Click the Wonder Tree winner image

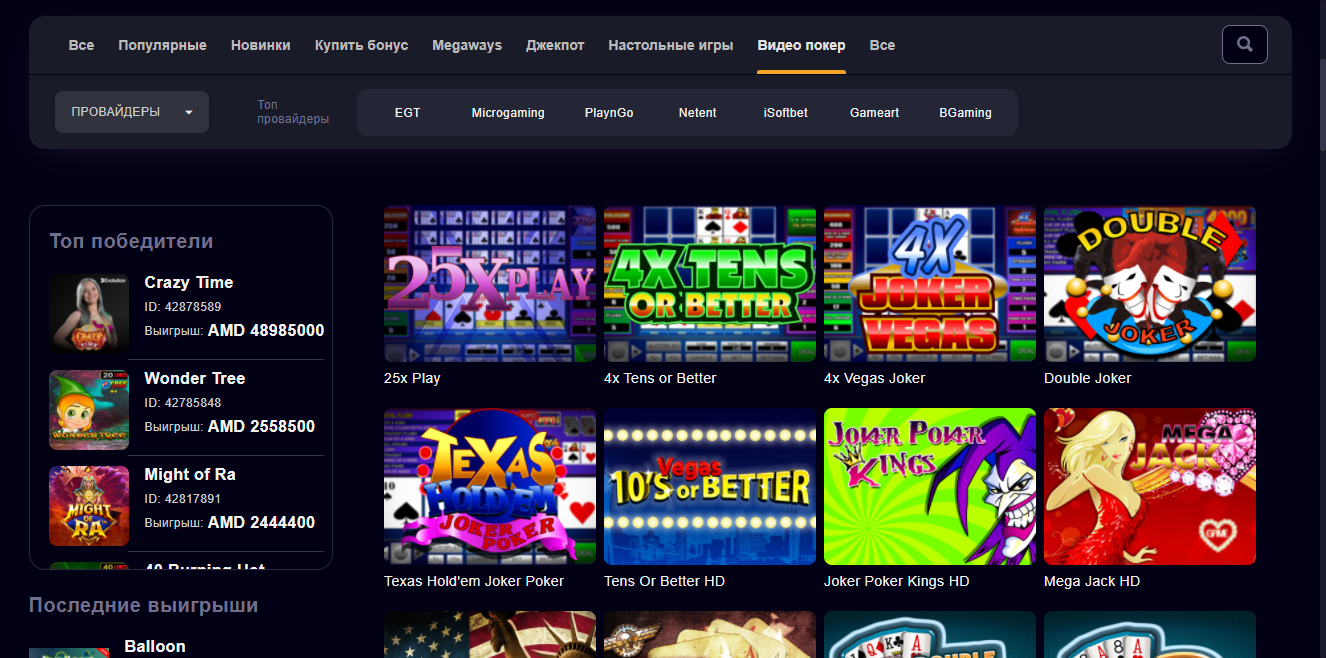(89, 409)
